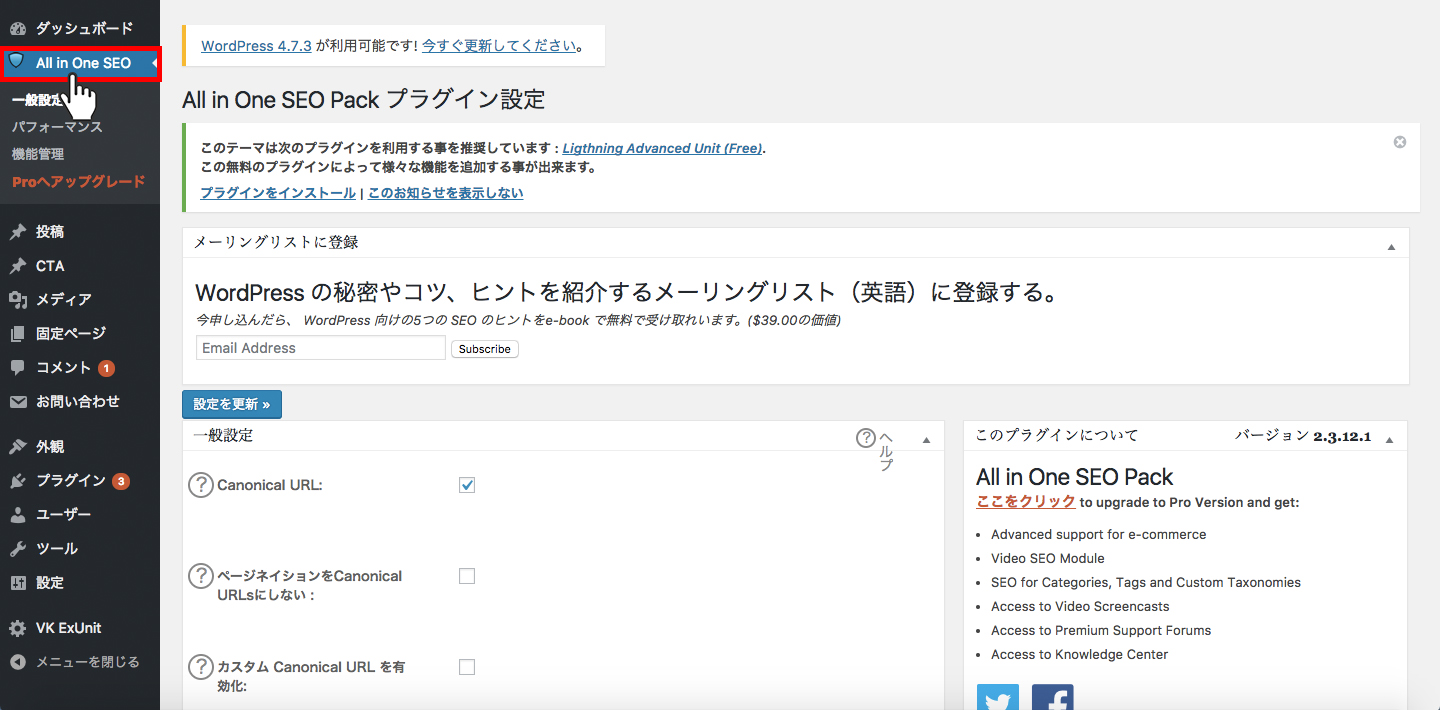Click the コメント count badge showing 1
This screenshot has height=710, width=1440.
tap(106, 368)
